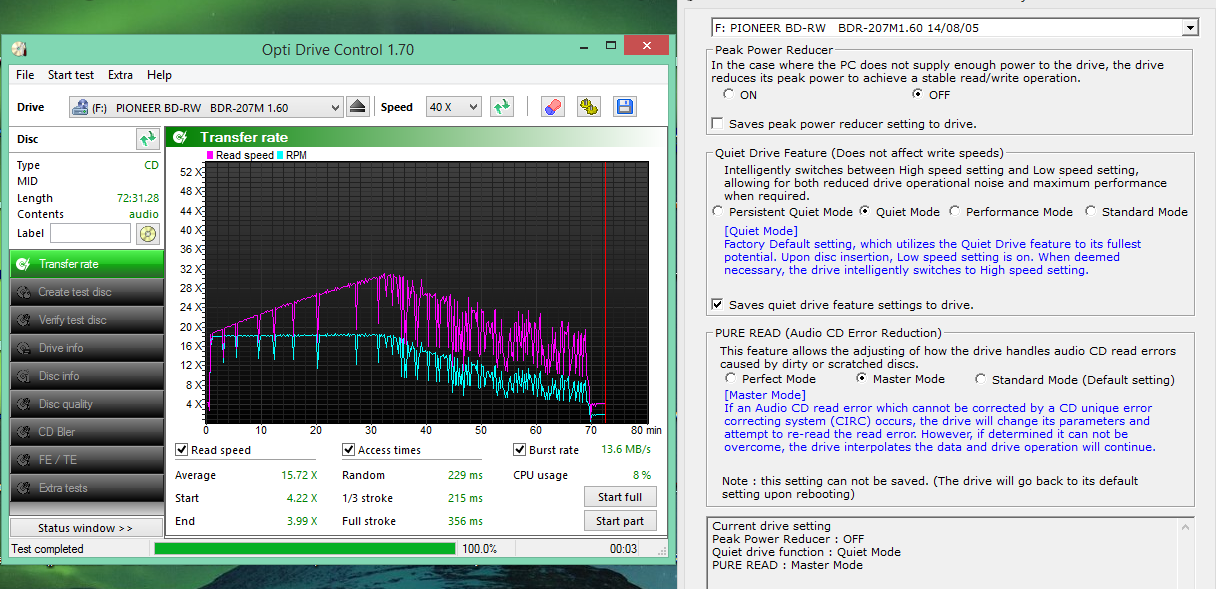1216x589 pixels.
Task: Click the Status window button
Action: tap(86, 528)
